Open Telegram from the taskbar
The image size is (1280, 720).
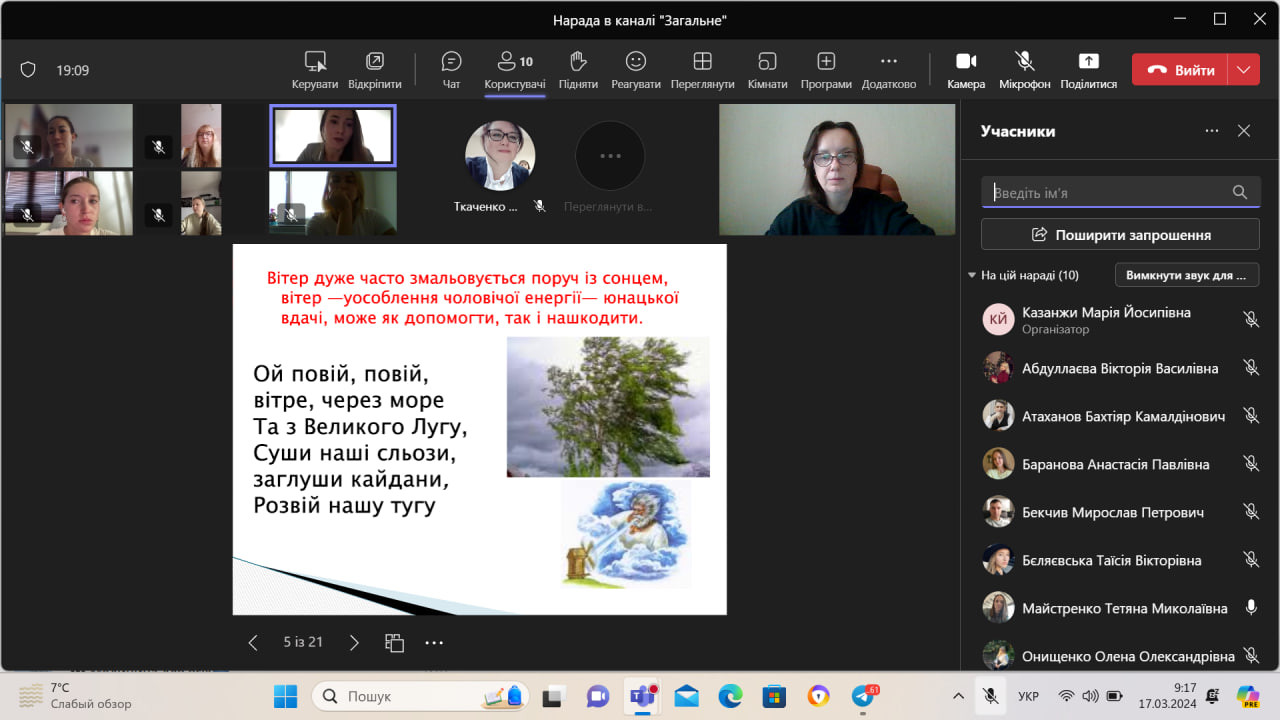pyautogui.click(x=864, y=696)
